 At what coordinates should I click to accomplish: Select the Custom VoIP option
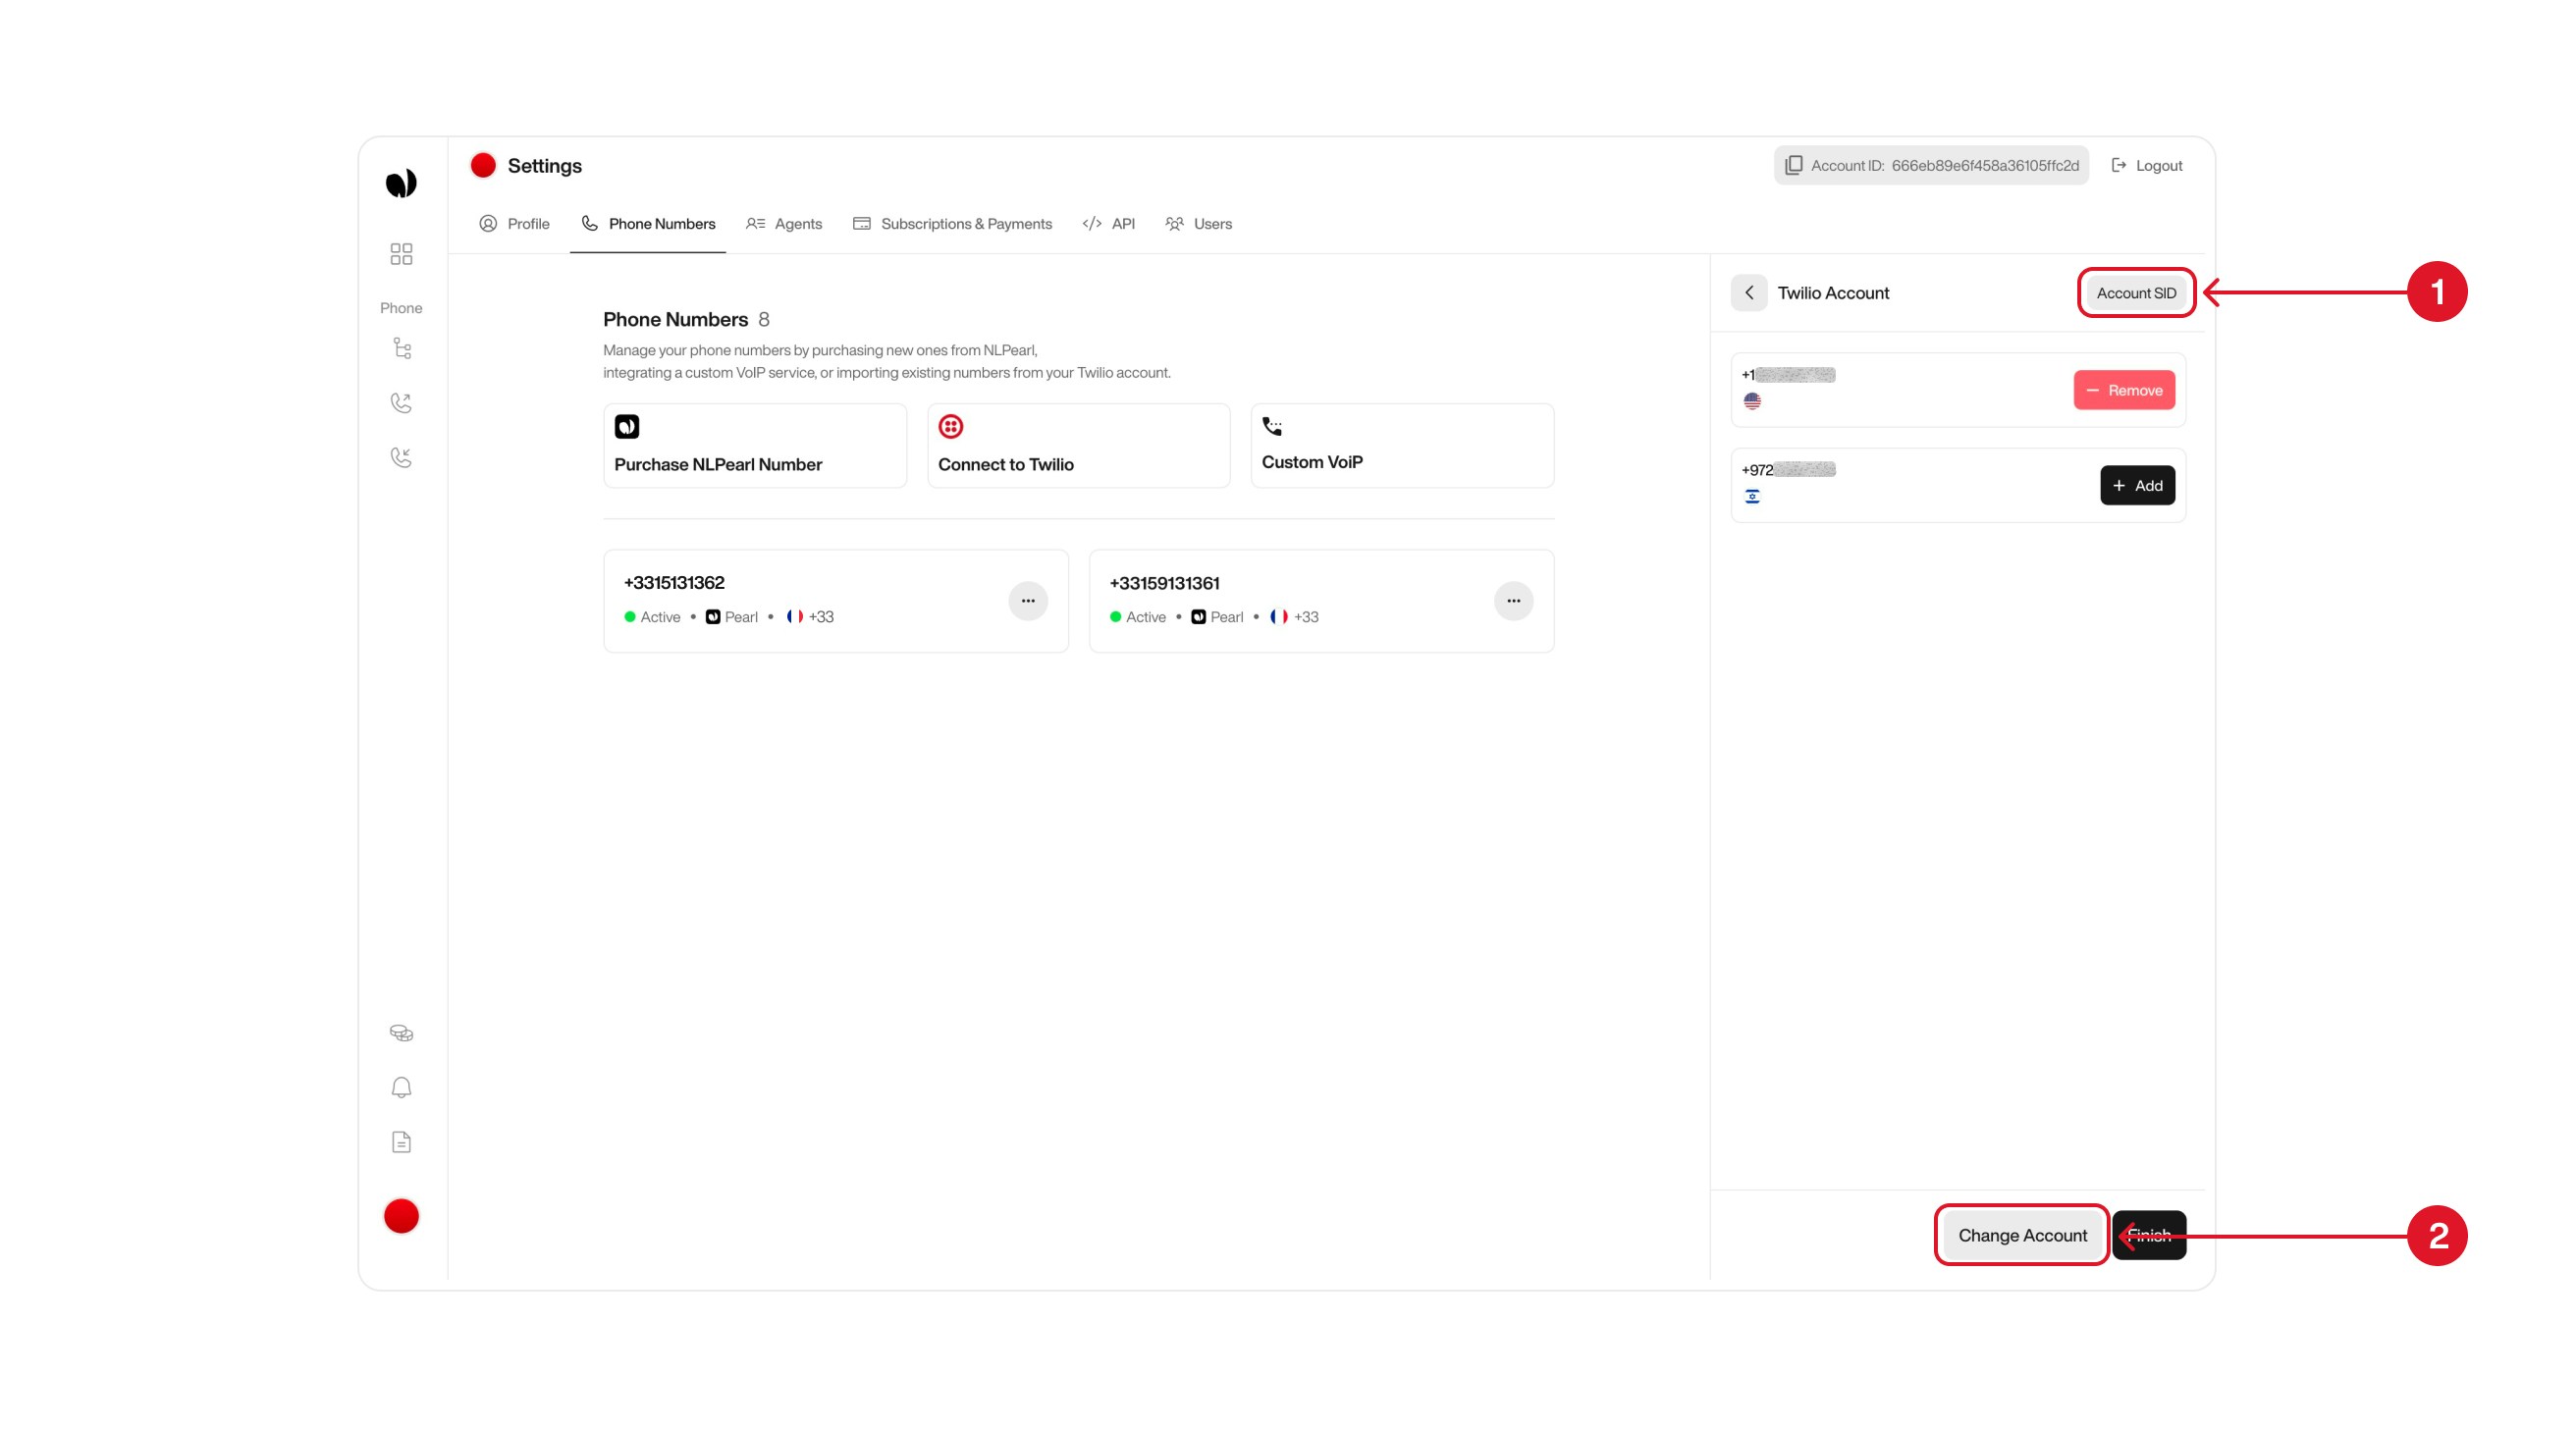[1400, 445]
